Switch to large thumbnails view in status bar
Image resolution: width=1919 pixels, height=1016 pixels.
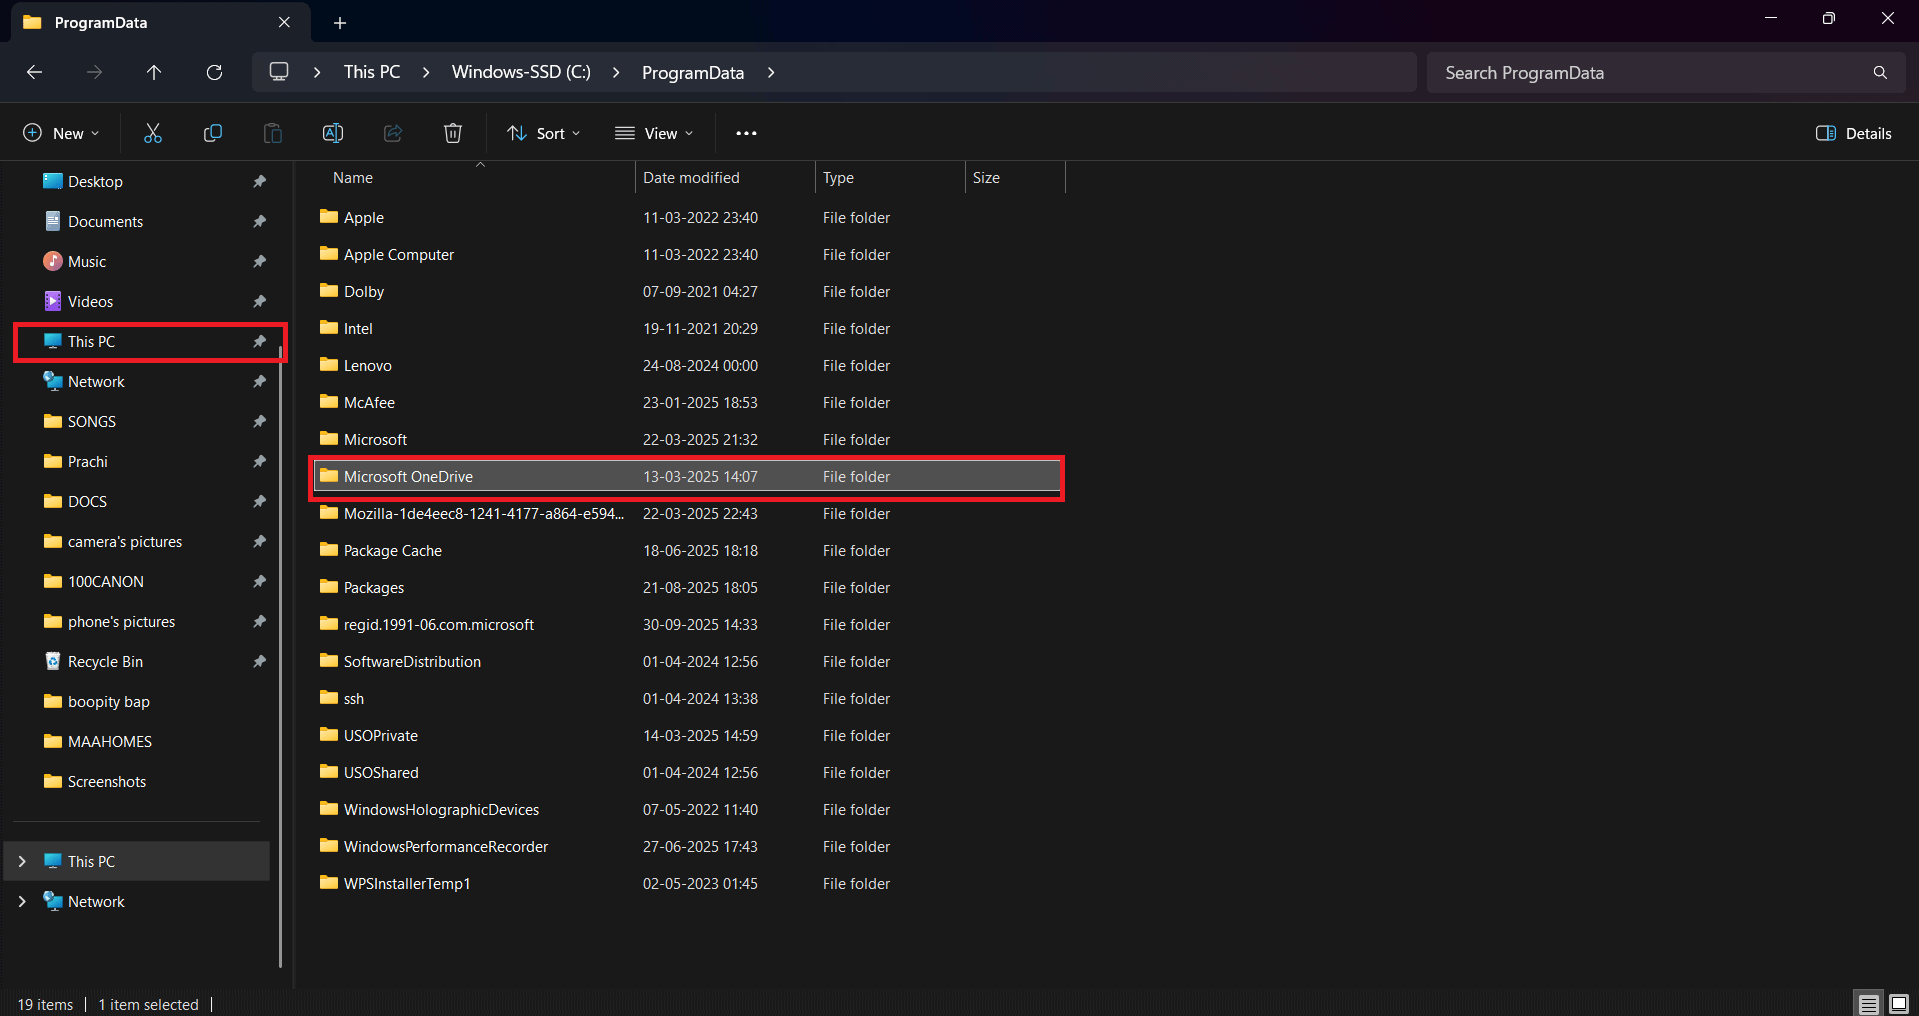[1898, 1004]
